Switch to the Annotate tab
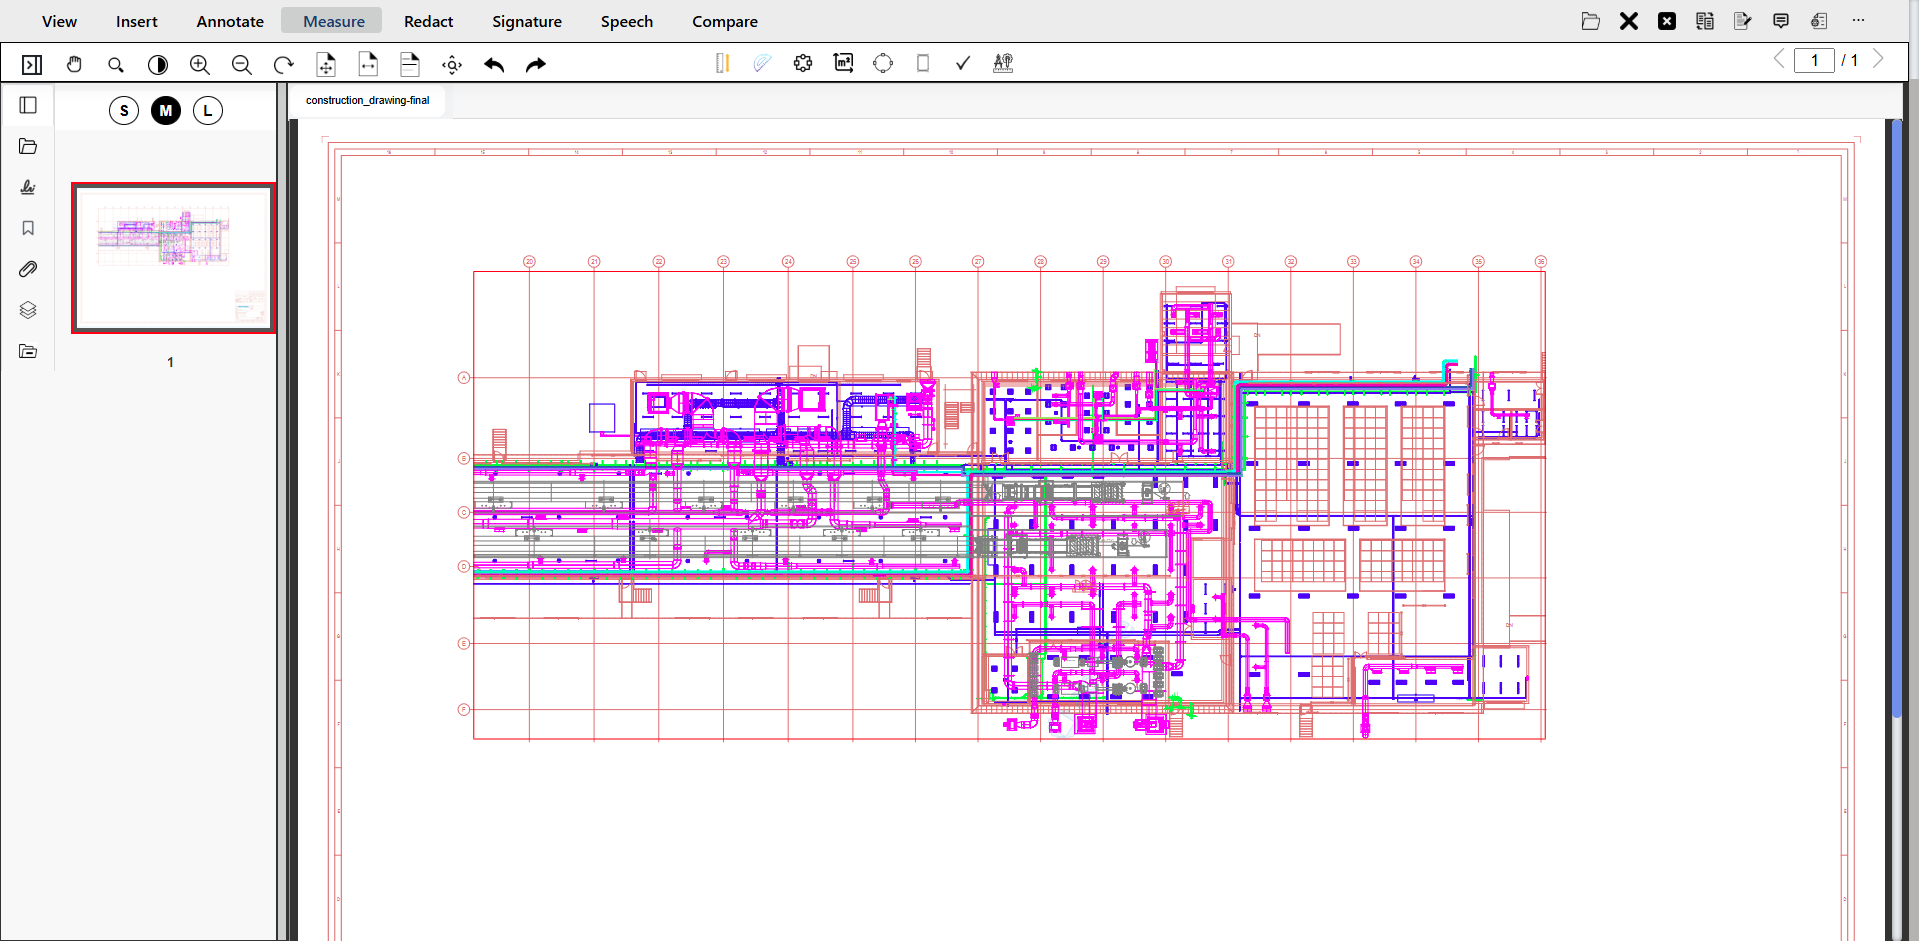1919x941 pixels. (230, 21)
